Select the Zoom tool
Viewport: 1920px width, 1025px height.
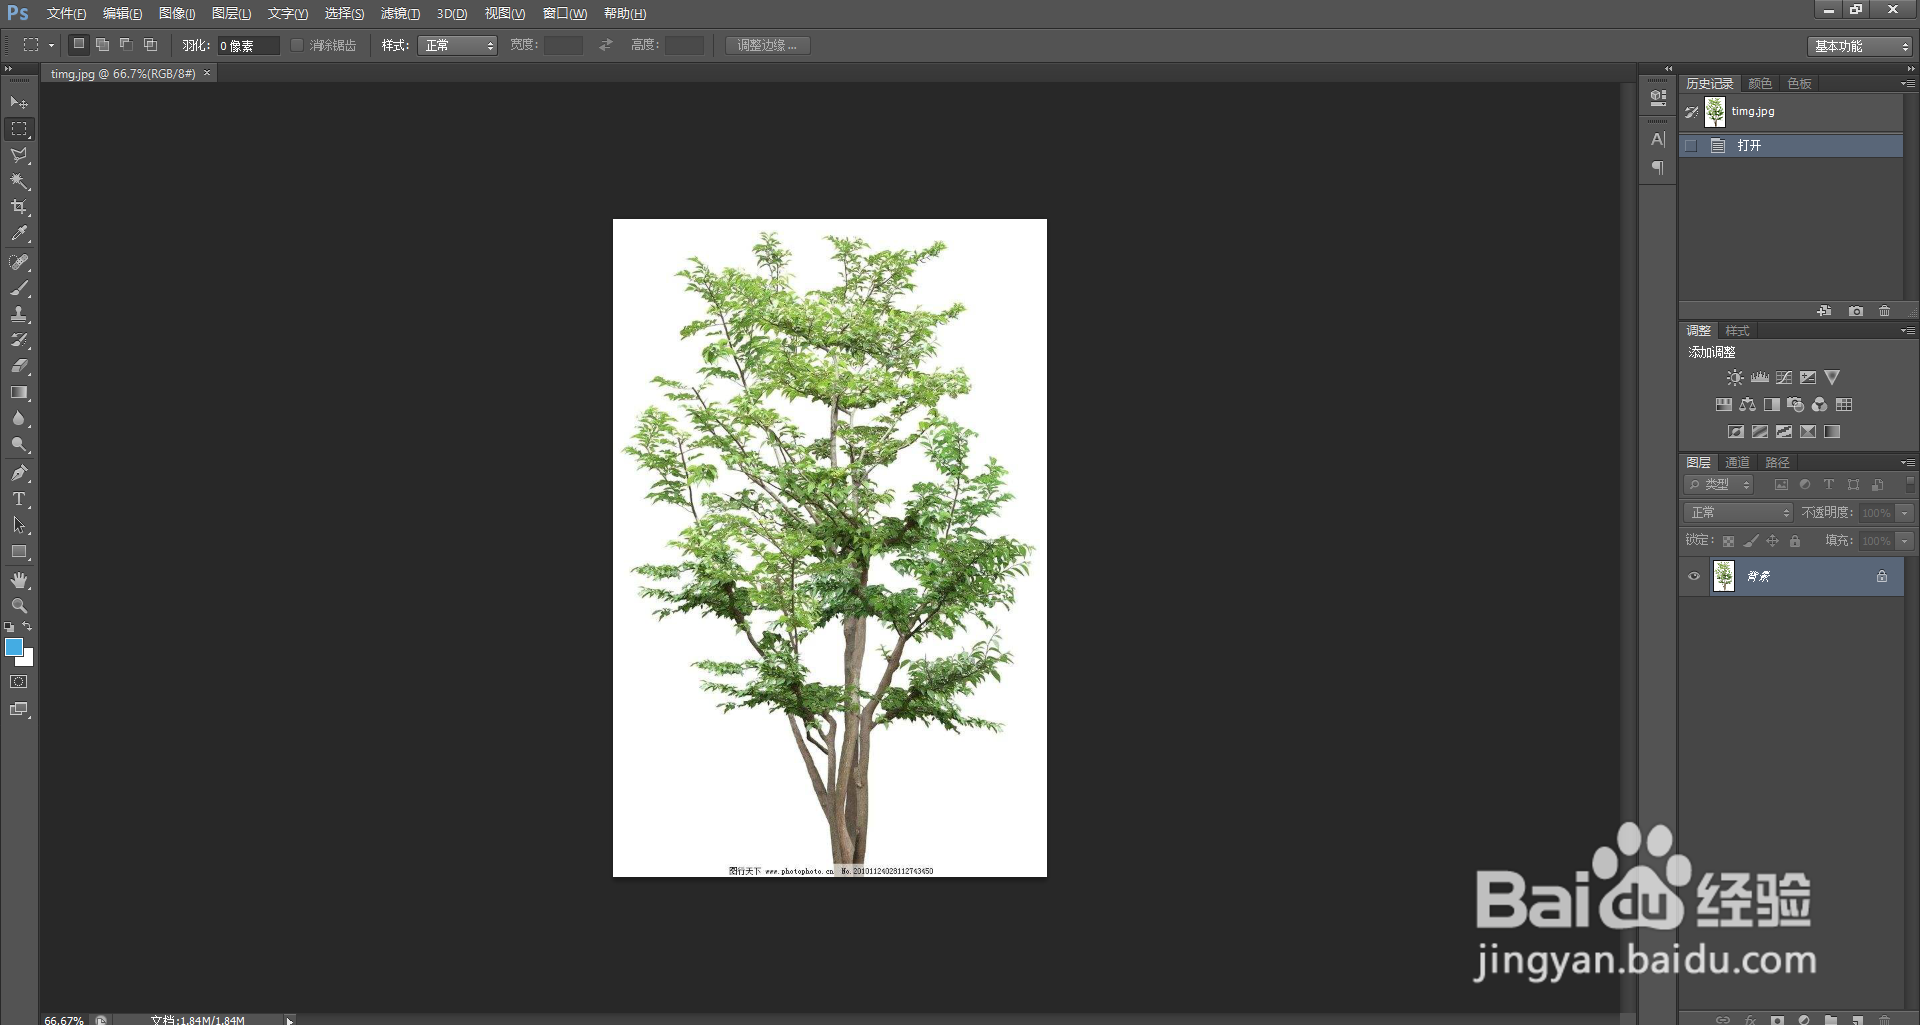(19, 606)
